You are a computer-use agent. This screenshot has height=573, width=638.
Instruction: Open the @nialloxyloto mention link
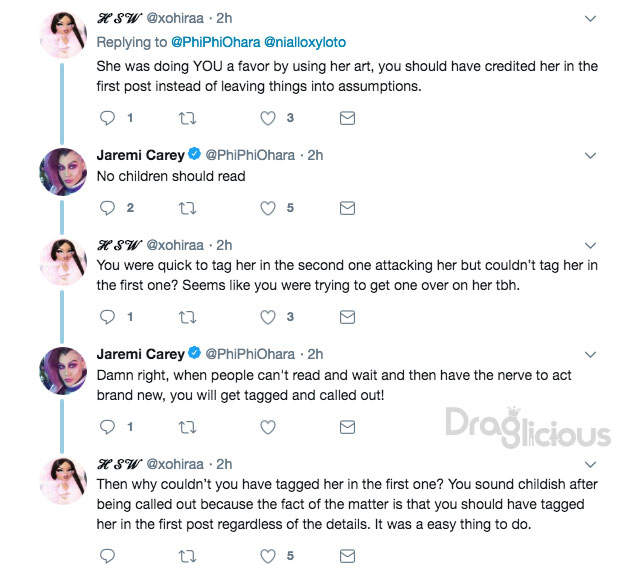tap(305, 42)
